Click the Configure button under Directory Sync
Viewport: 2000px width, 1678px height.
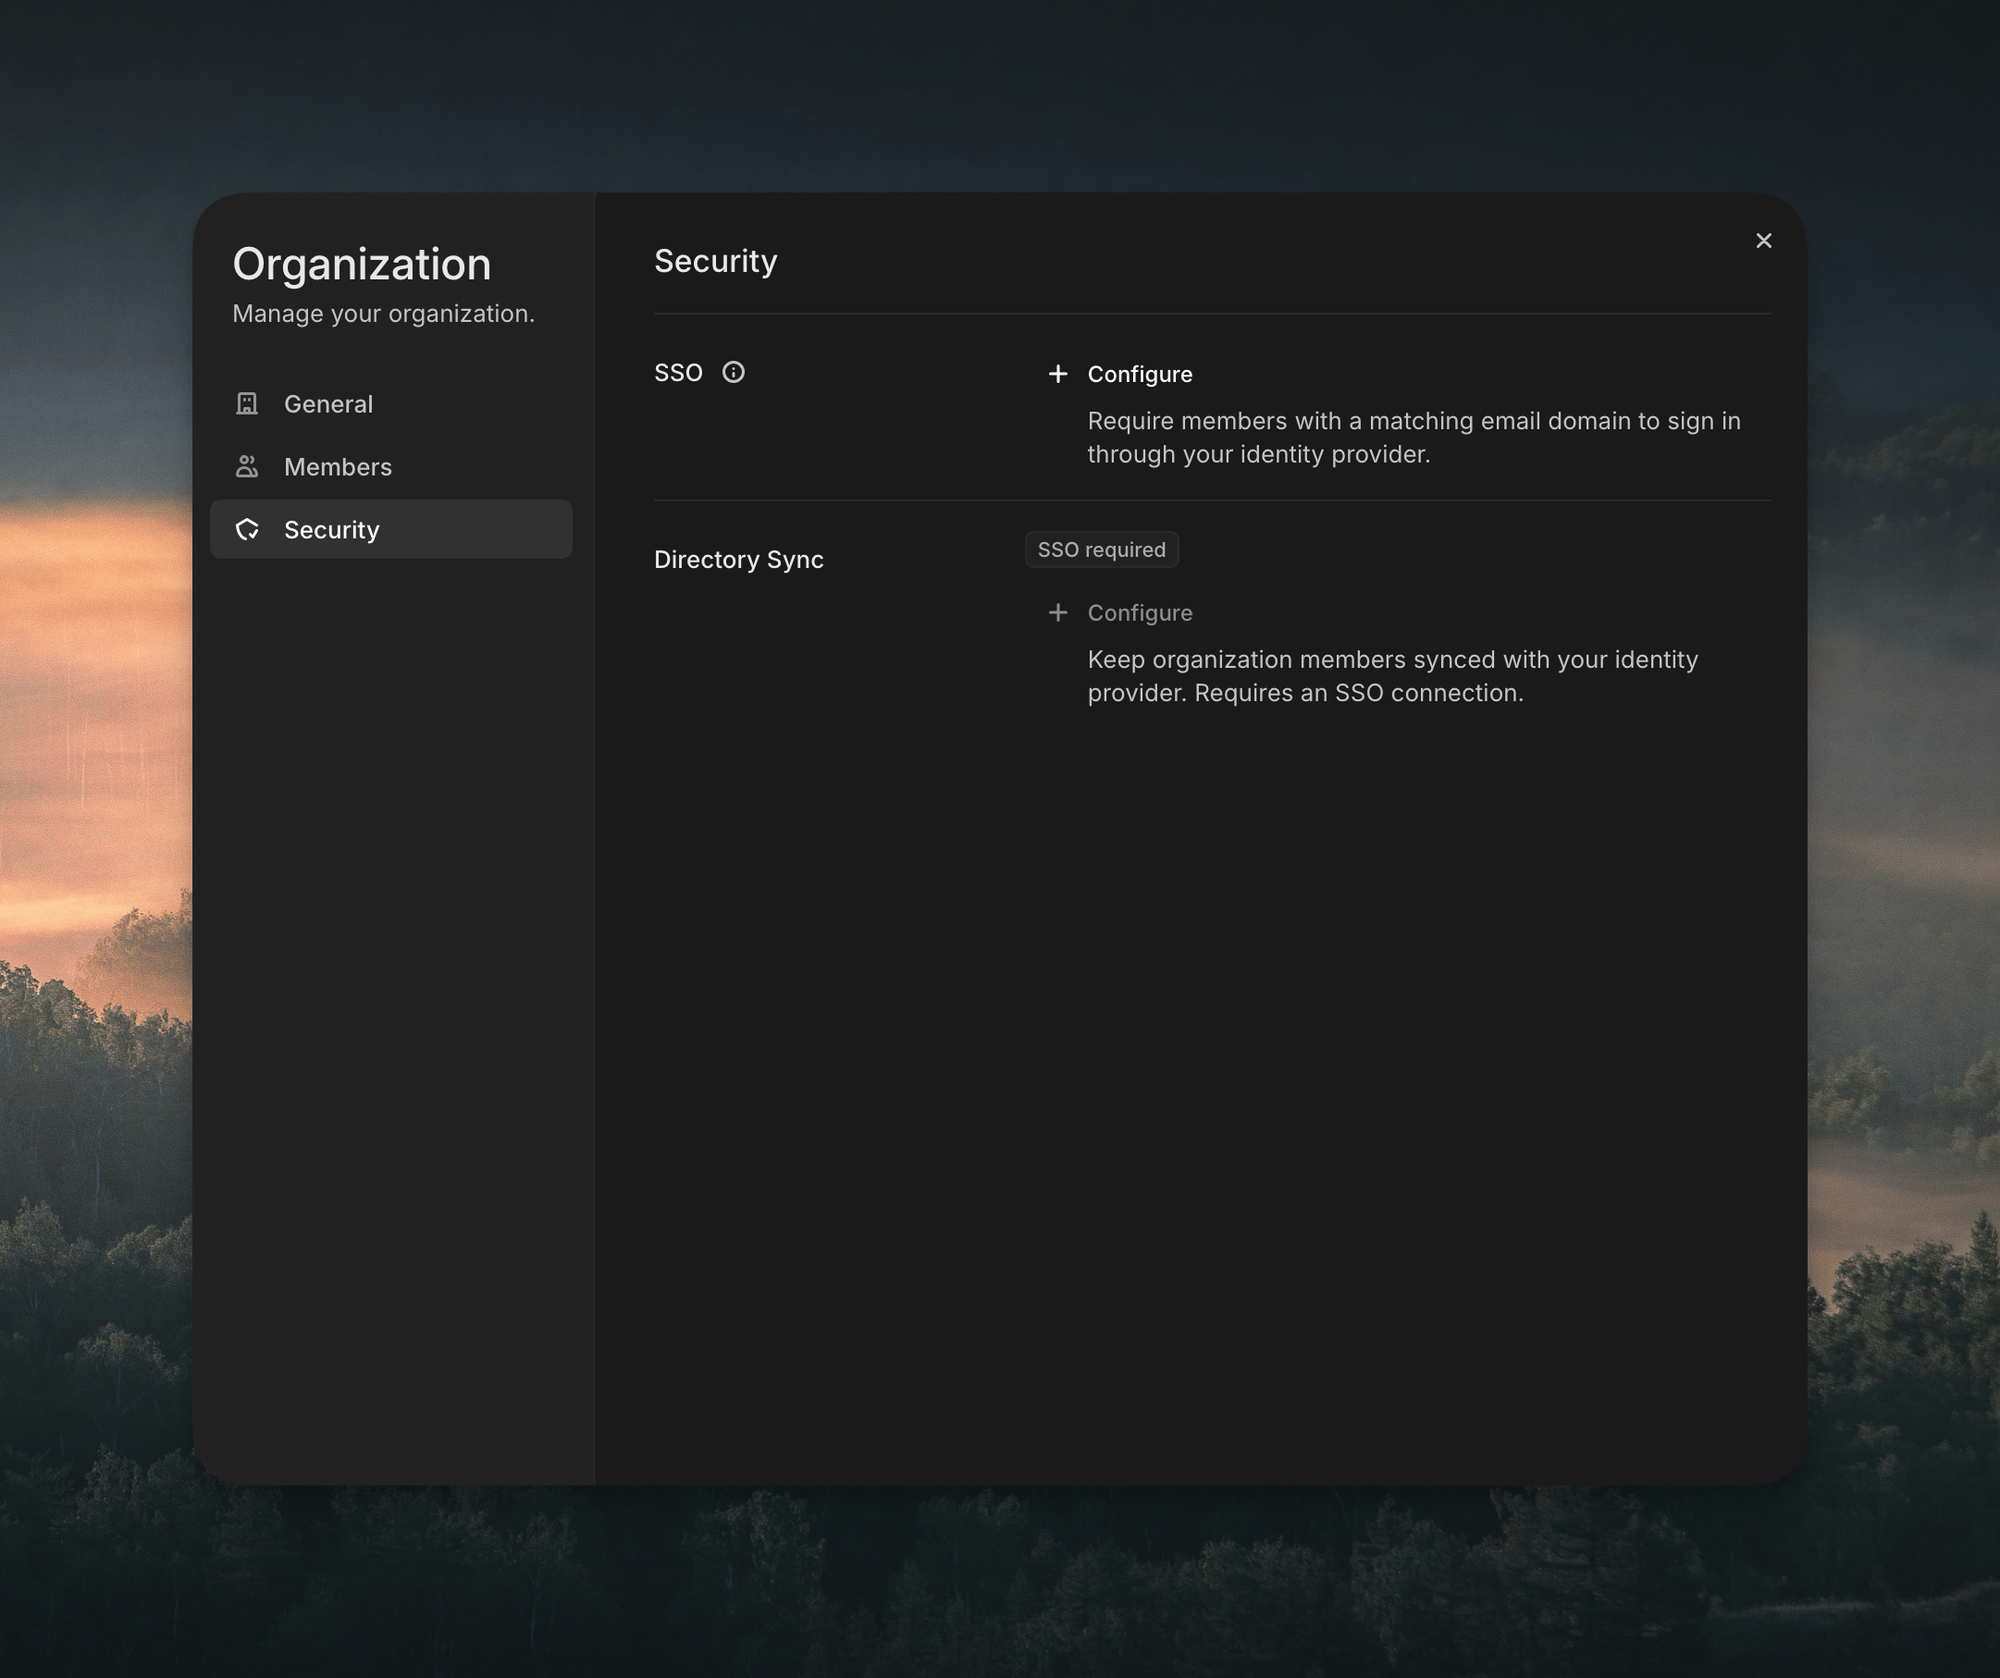pyautogui.click(x=1120, y=612)
